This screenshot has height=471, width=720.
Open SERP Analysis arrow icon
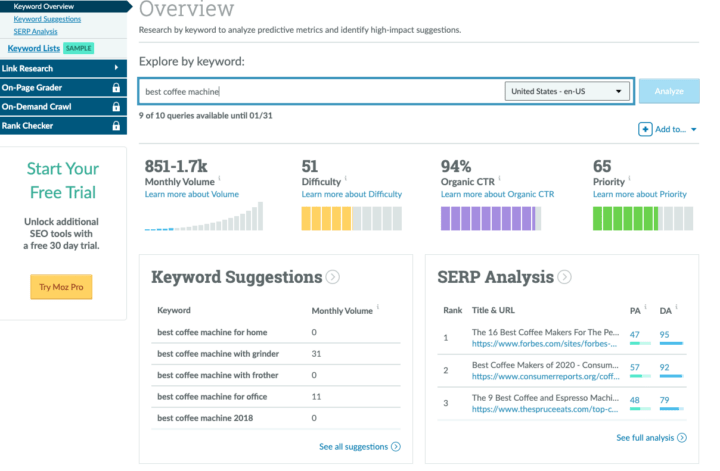[x=564, y=277]
